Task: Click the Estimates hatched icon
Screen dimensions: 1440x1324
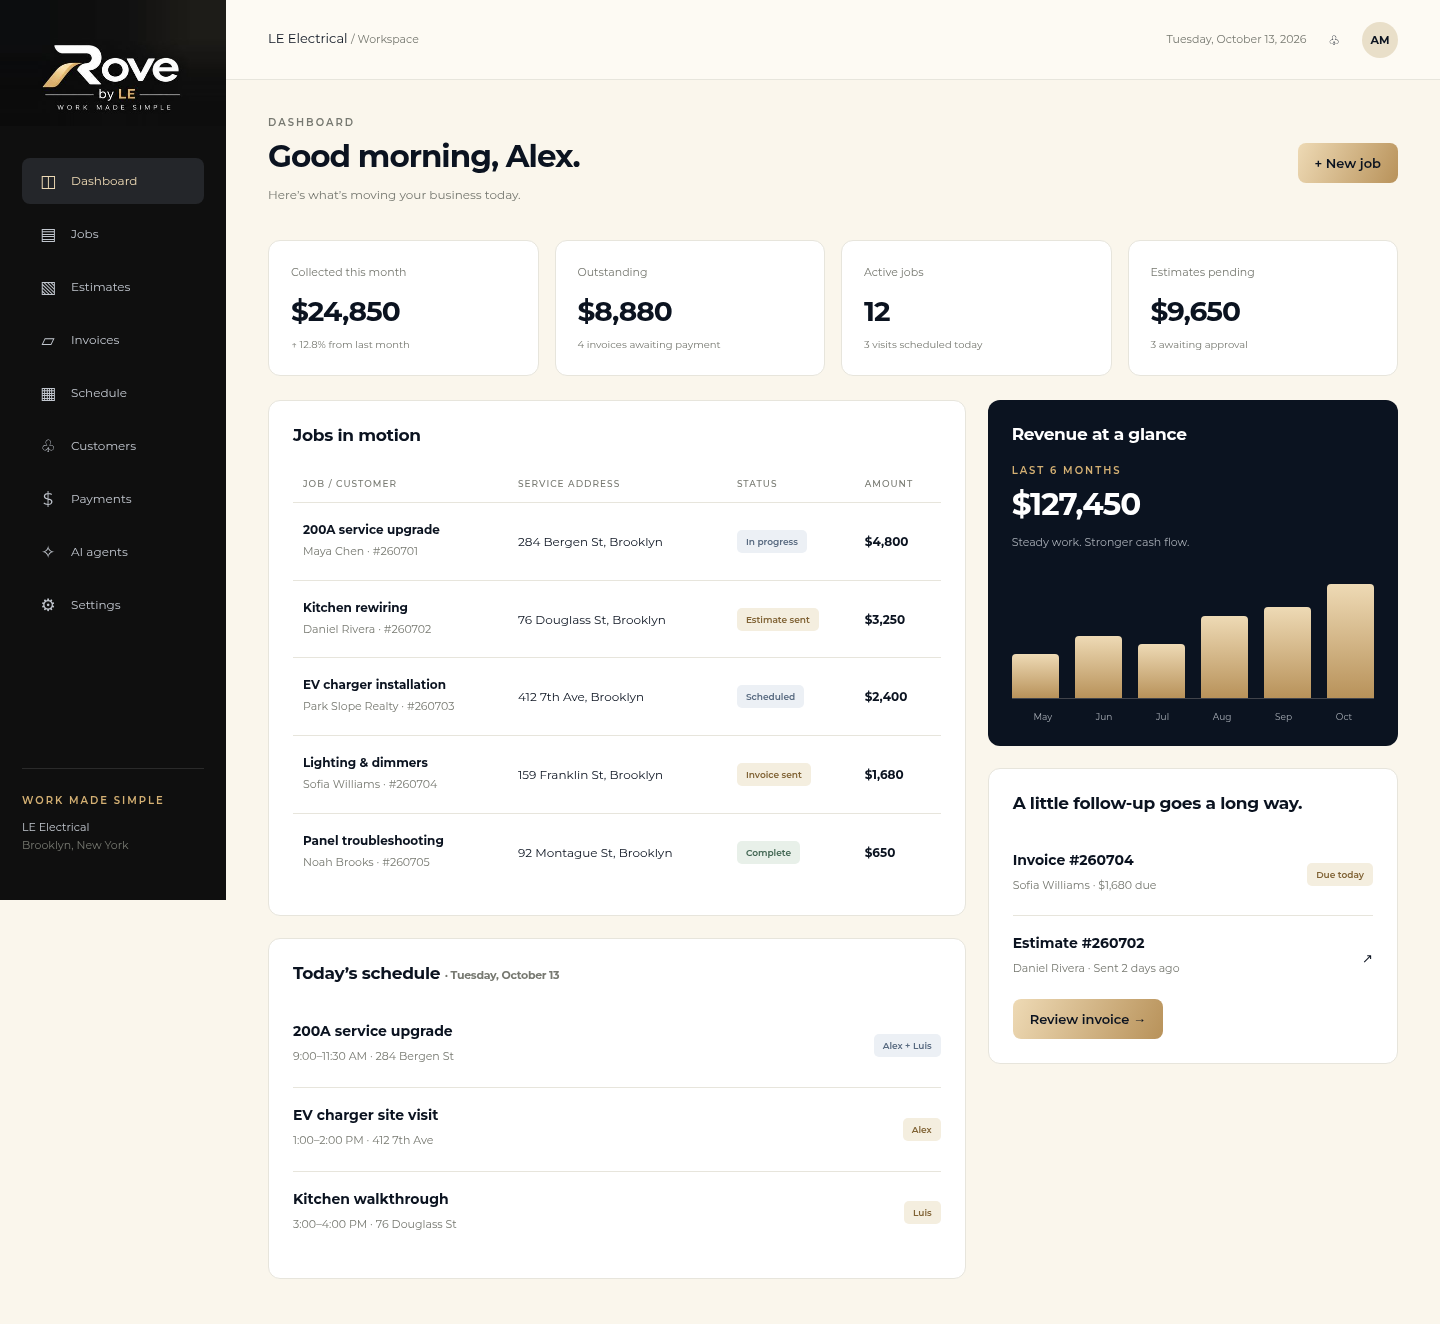Action: pyautogui.click(x=48, y=288)
